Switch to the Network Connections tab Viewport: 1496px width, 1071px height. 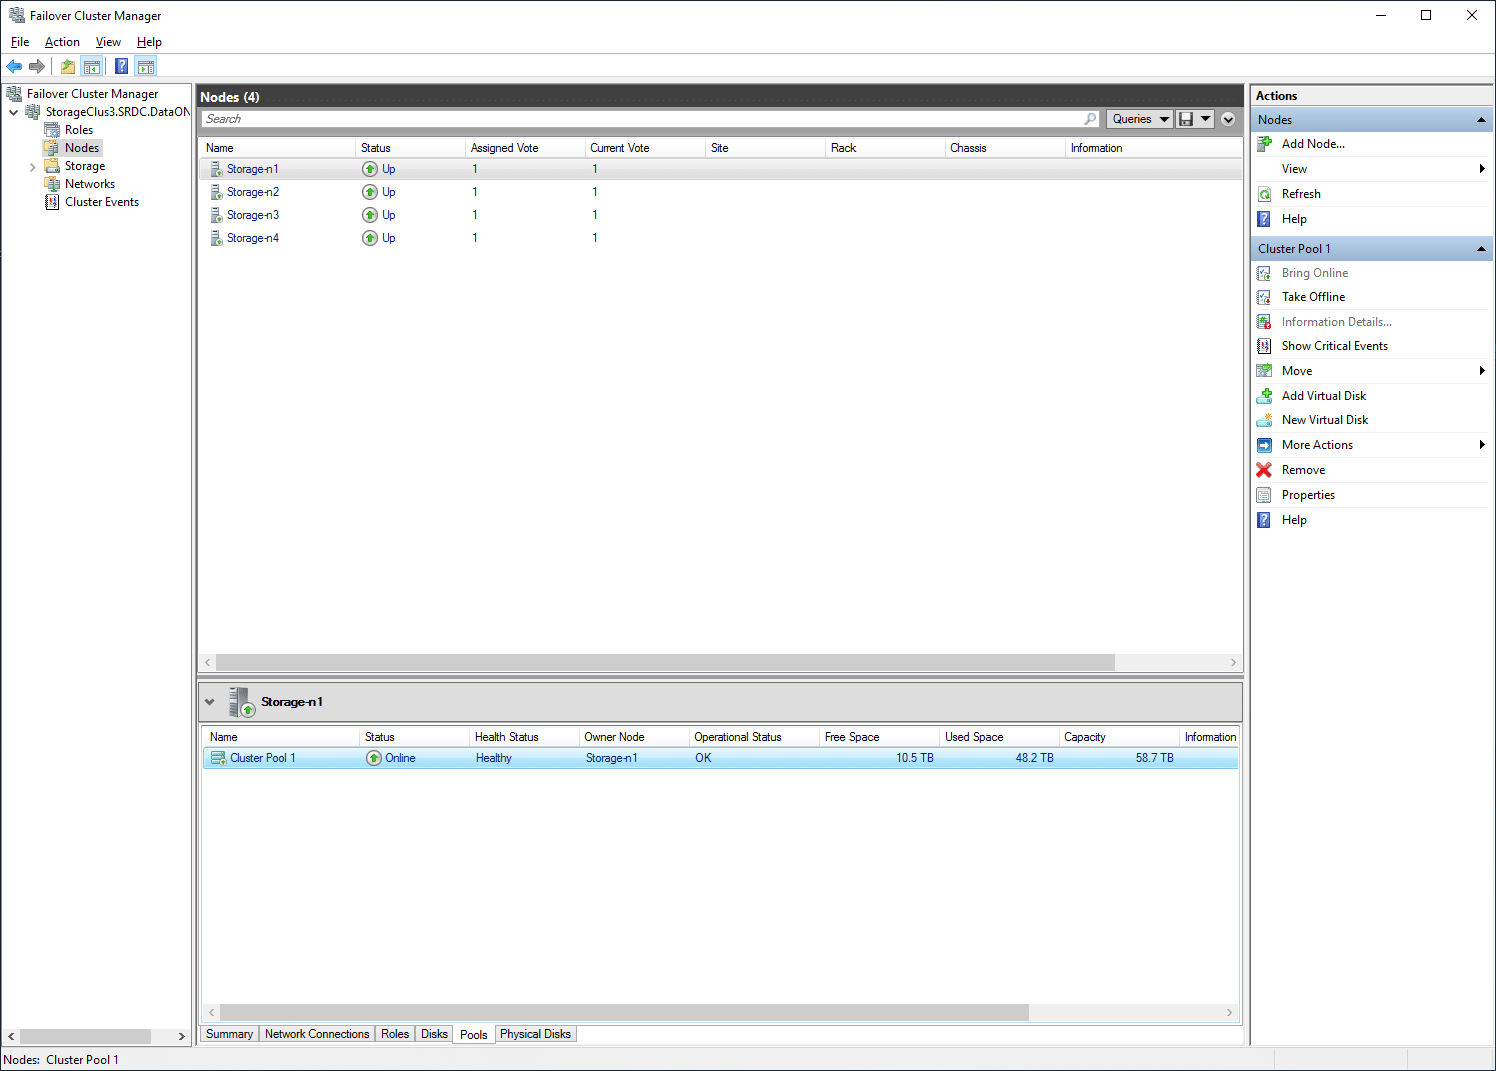coord(317,1034)
